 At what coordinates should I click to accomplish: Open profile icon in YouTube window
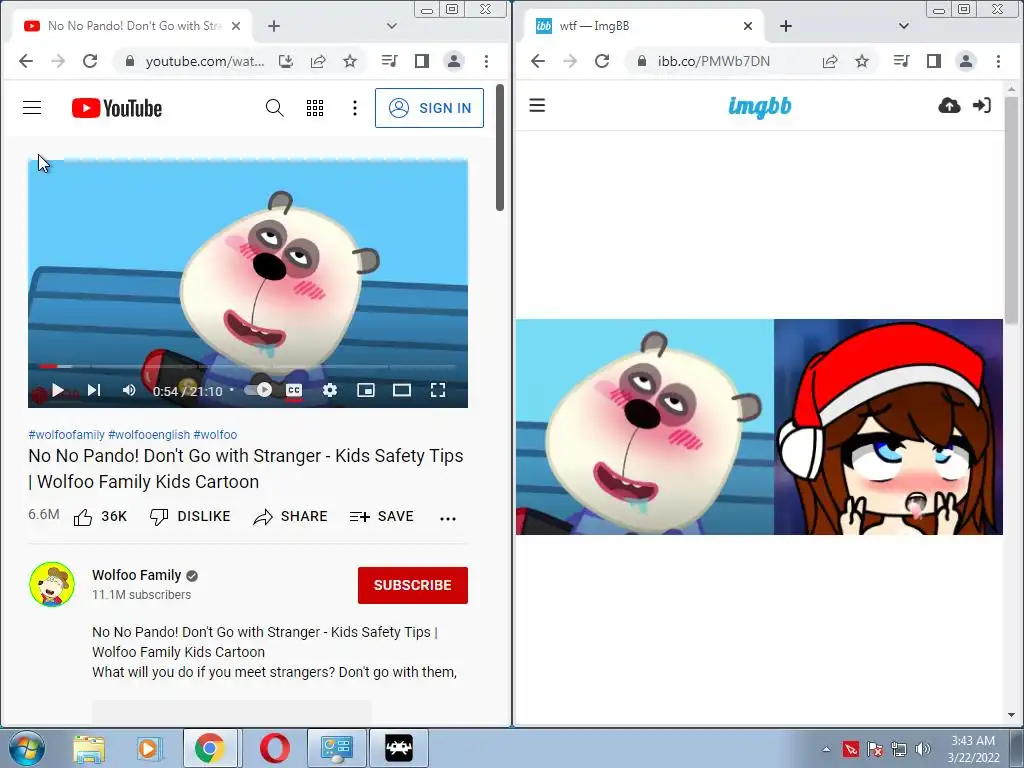(x=454, y=61)
